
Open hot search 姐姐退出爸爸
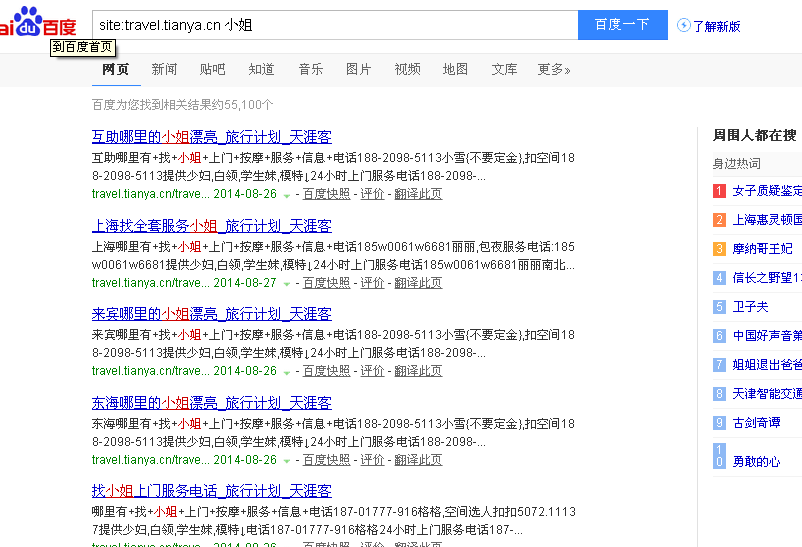click(x=767, y=365)
